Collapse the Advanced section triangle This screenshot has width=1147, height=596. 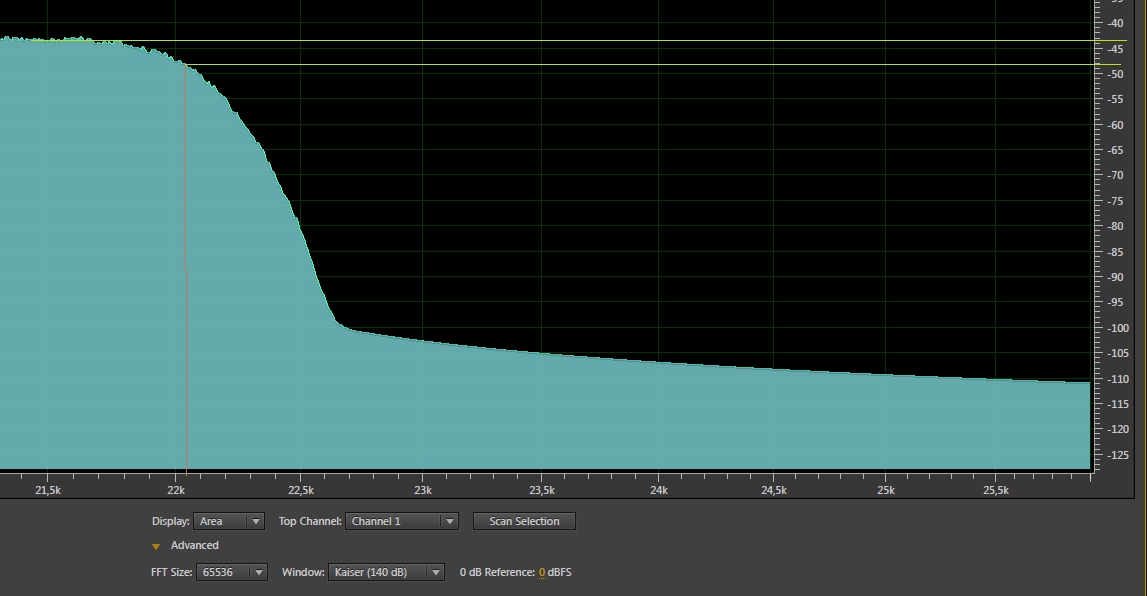156,546
